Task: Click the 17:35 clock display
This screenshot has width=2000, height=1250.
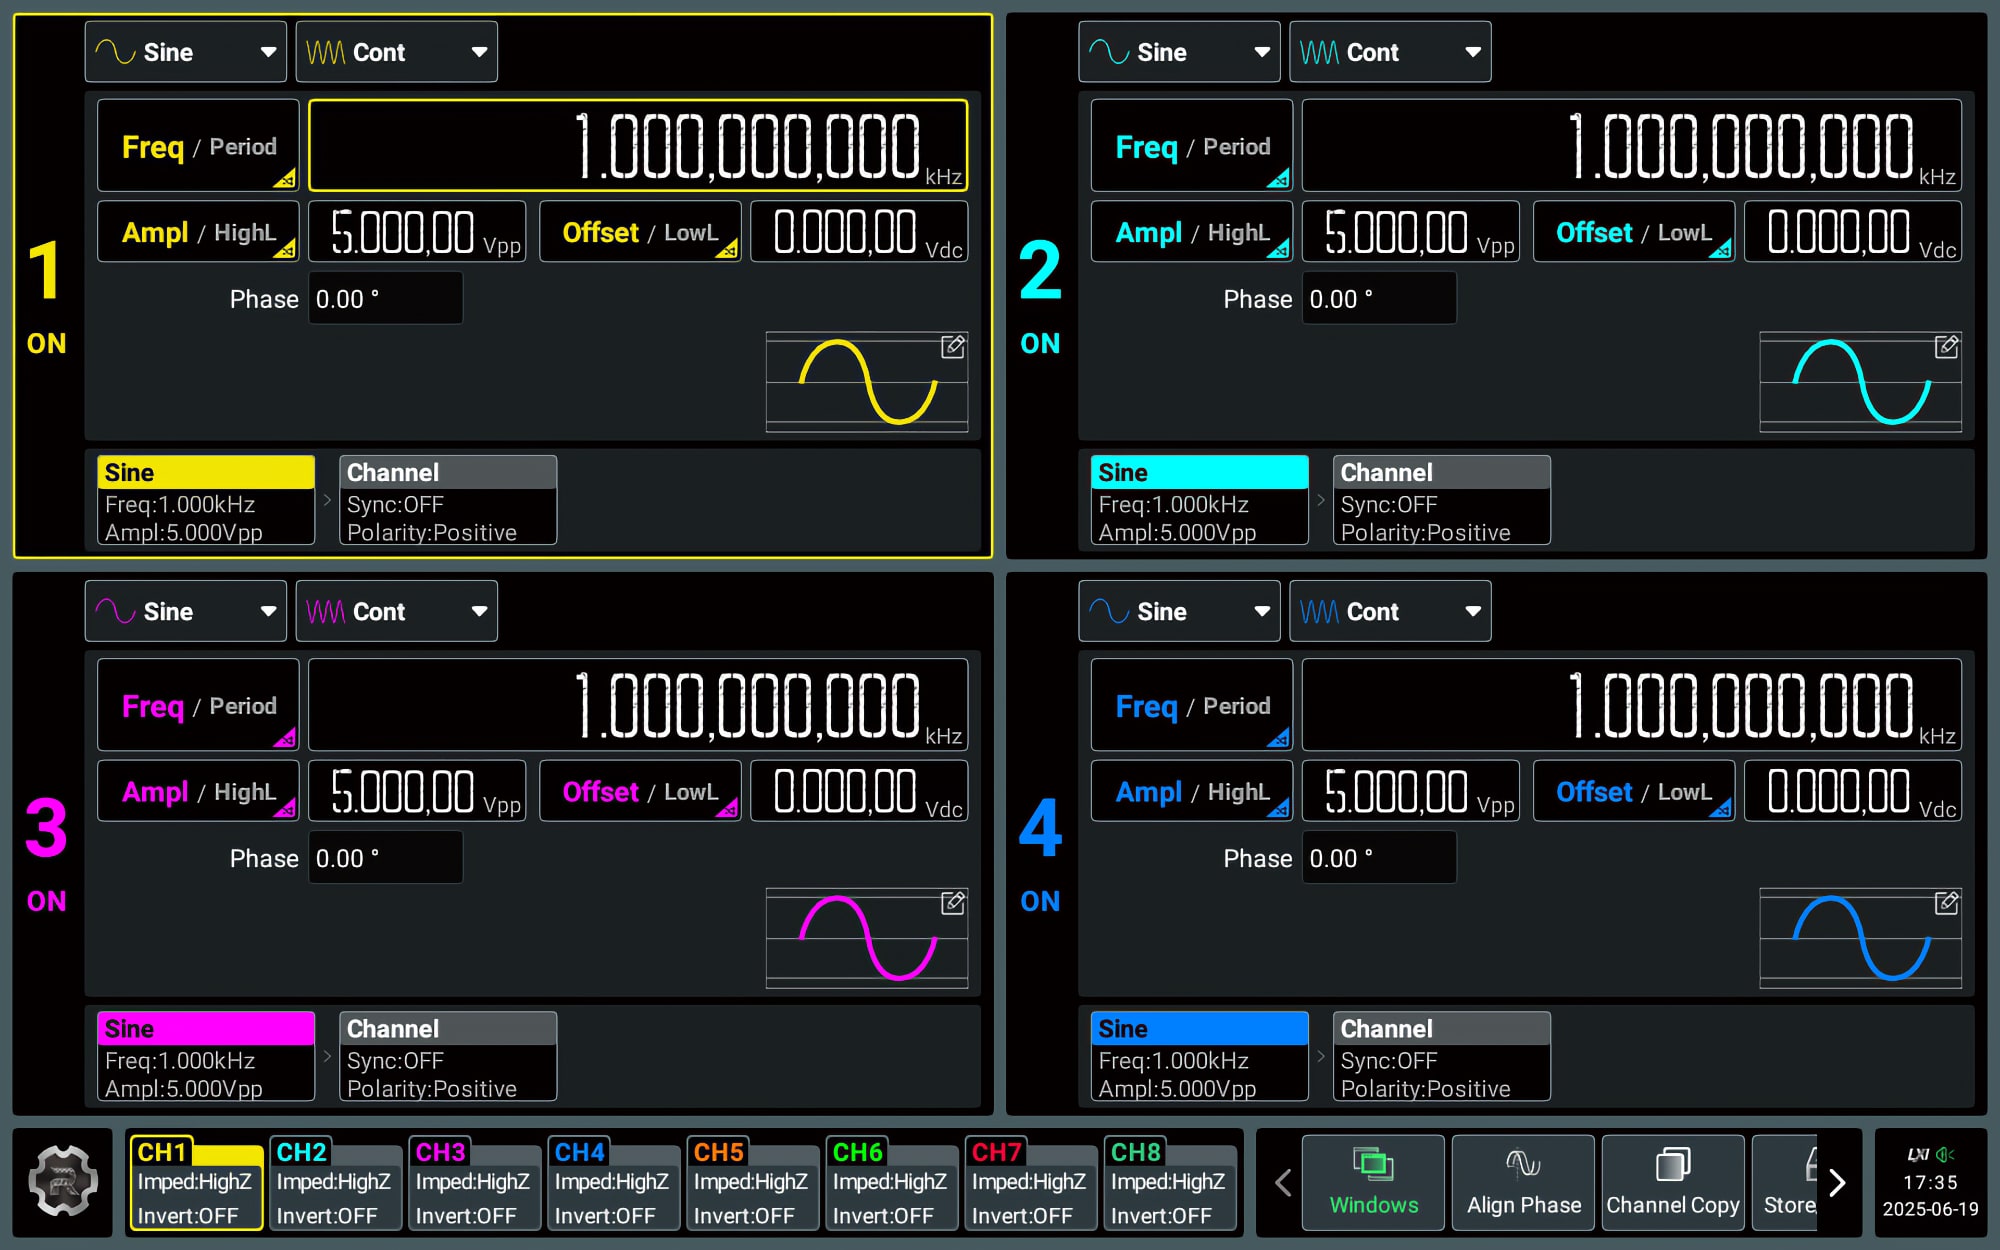Action: coord(1930,1182)
